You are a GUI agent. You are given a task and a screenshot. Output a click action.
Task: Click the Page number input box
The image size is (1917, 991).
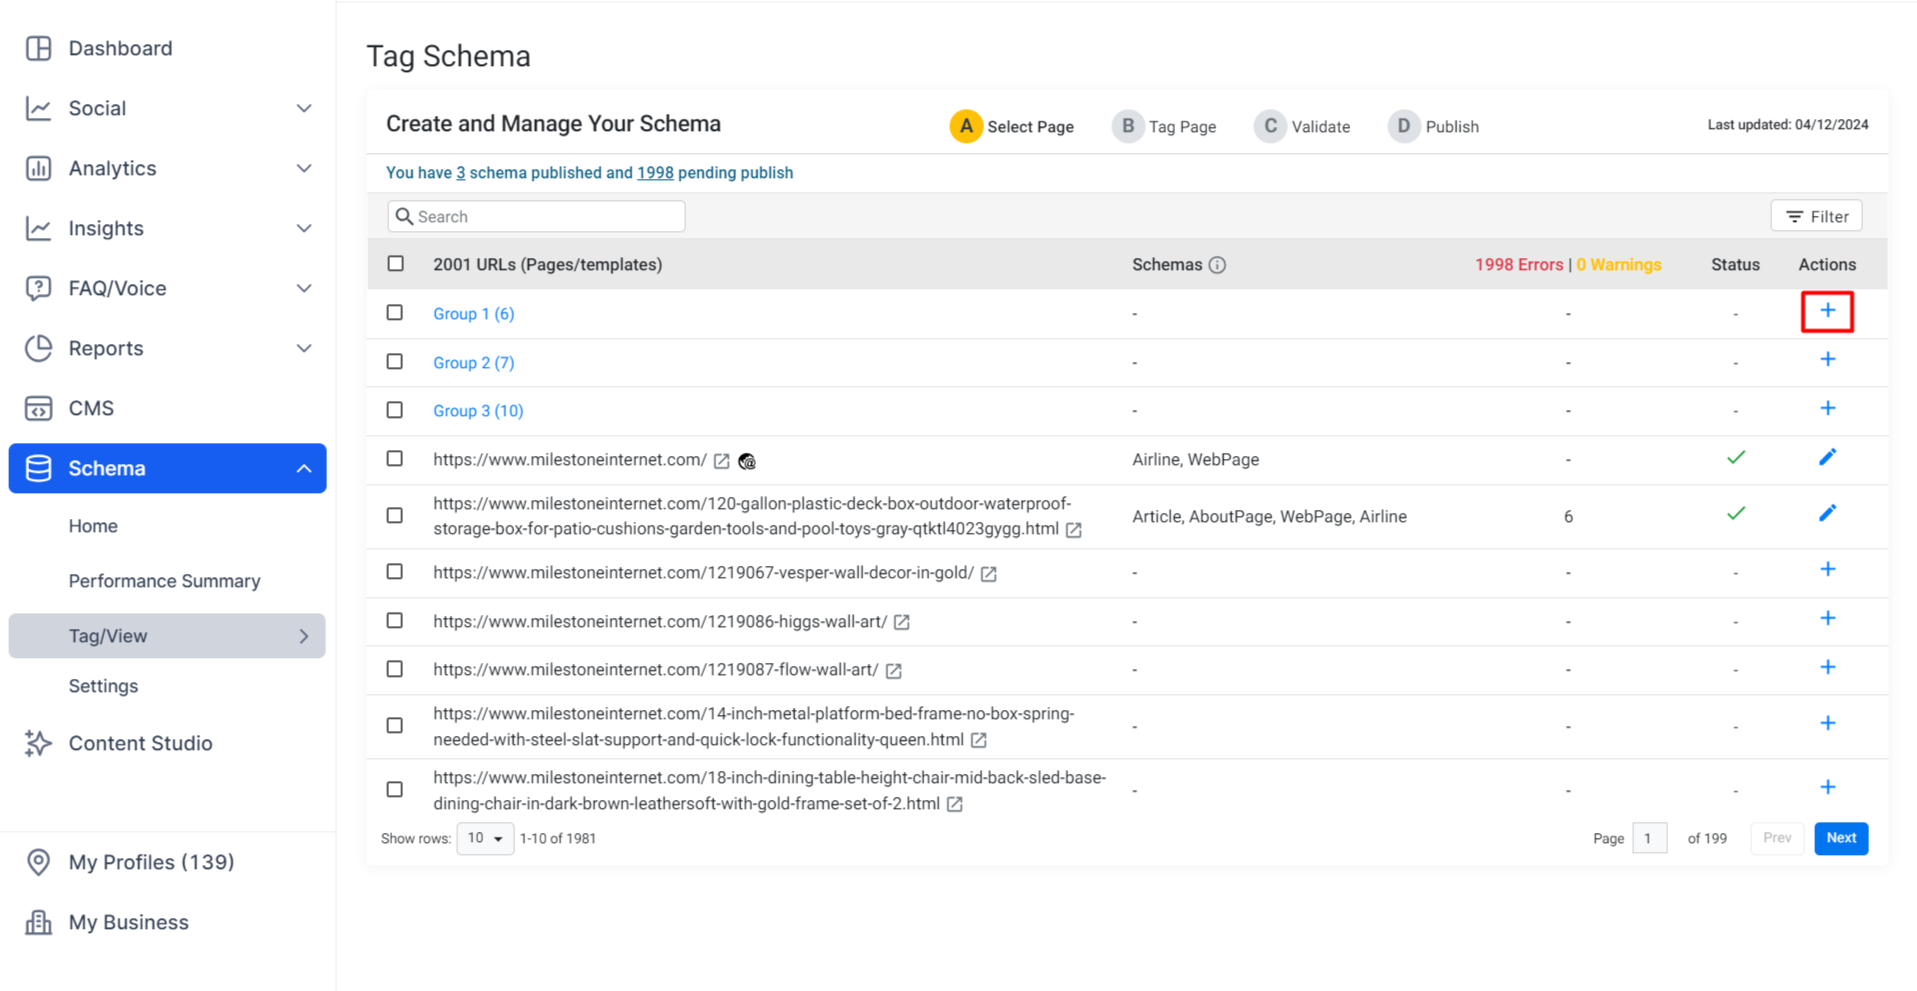tap(1649, 838)
